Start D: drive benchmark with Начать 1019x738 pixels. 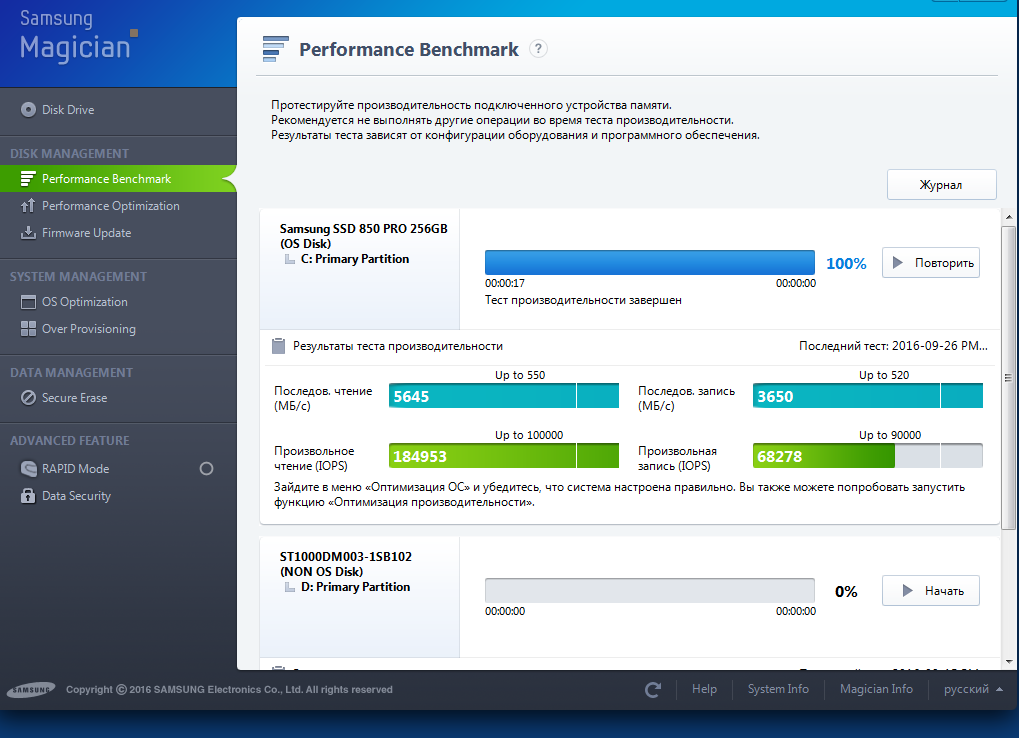click(931, 591)
